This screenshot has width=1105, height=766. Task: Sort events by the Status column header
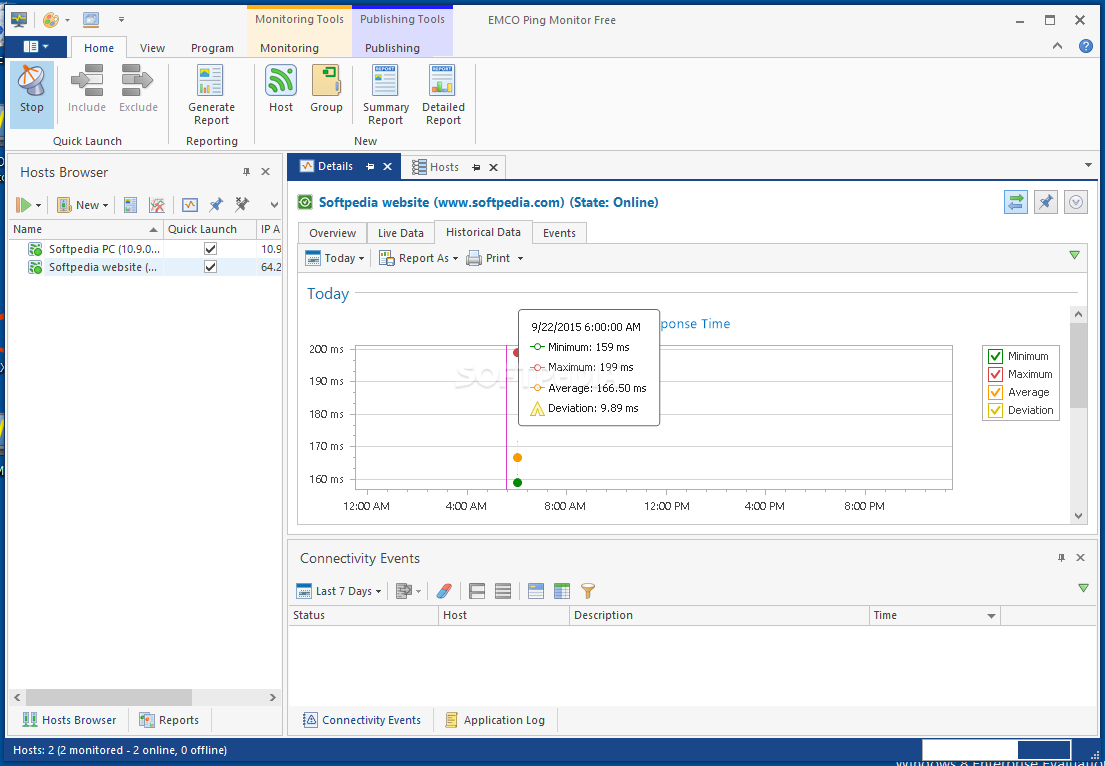pyautogui.click(x=363, y=616)
